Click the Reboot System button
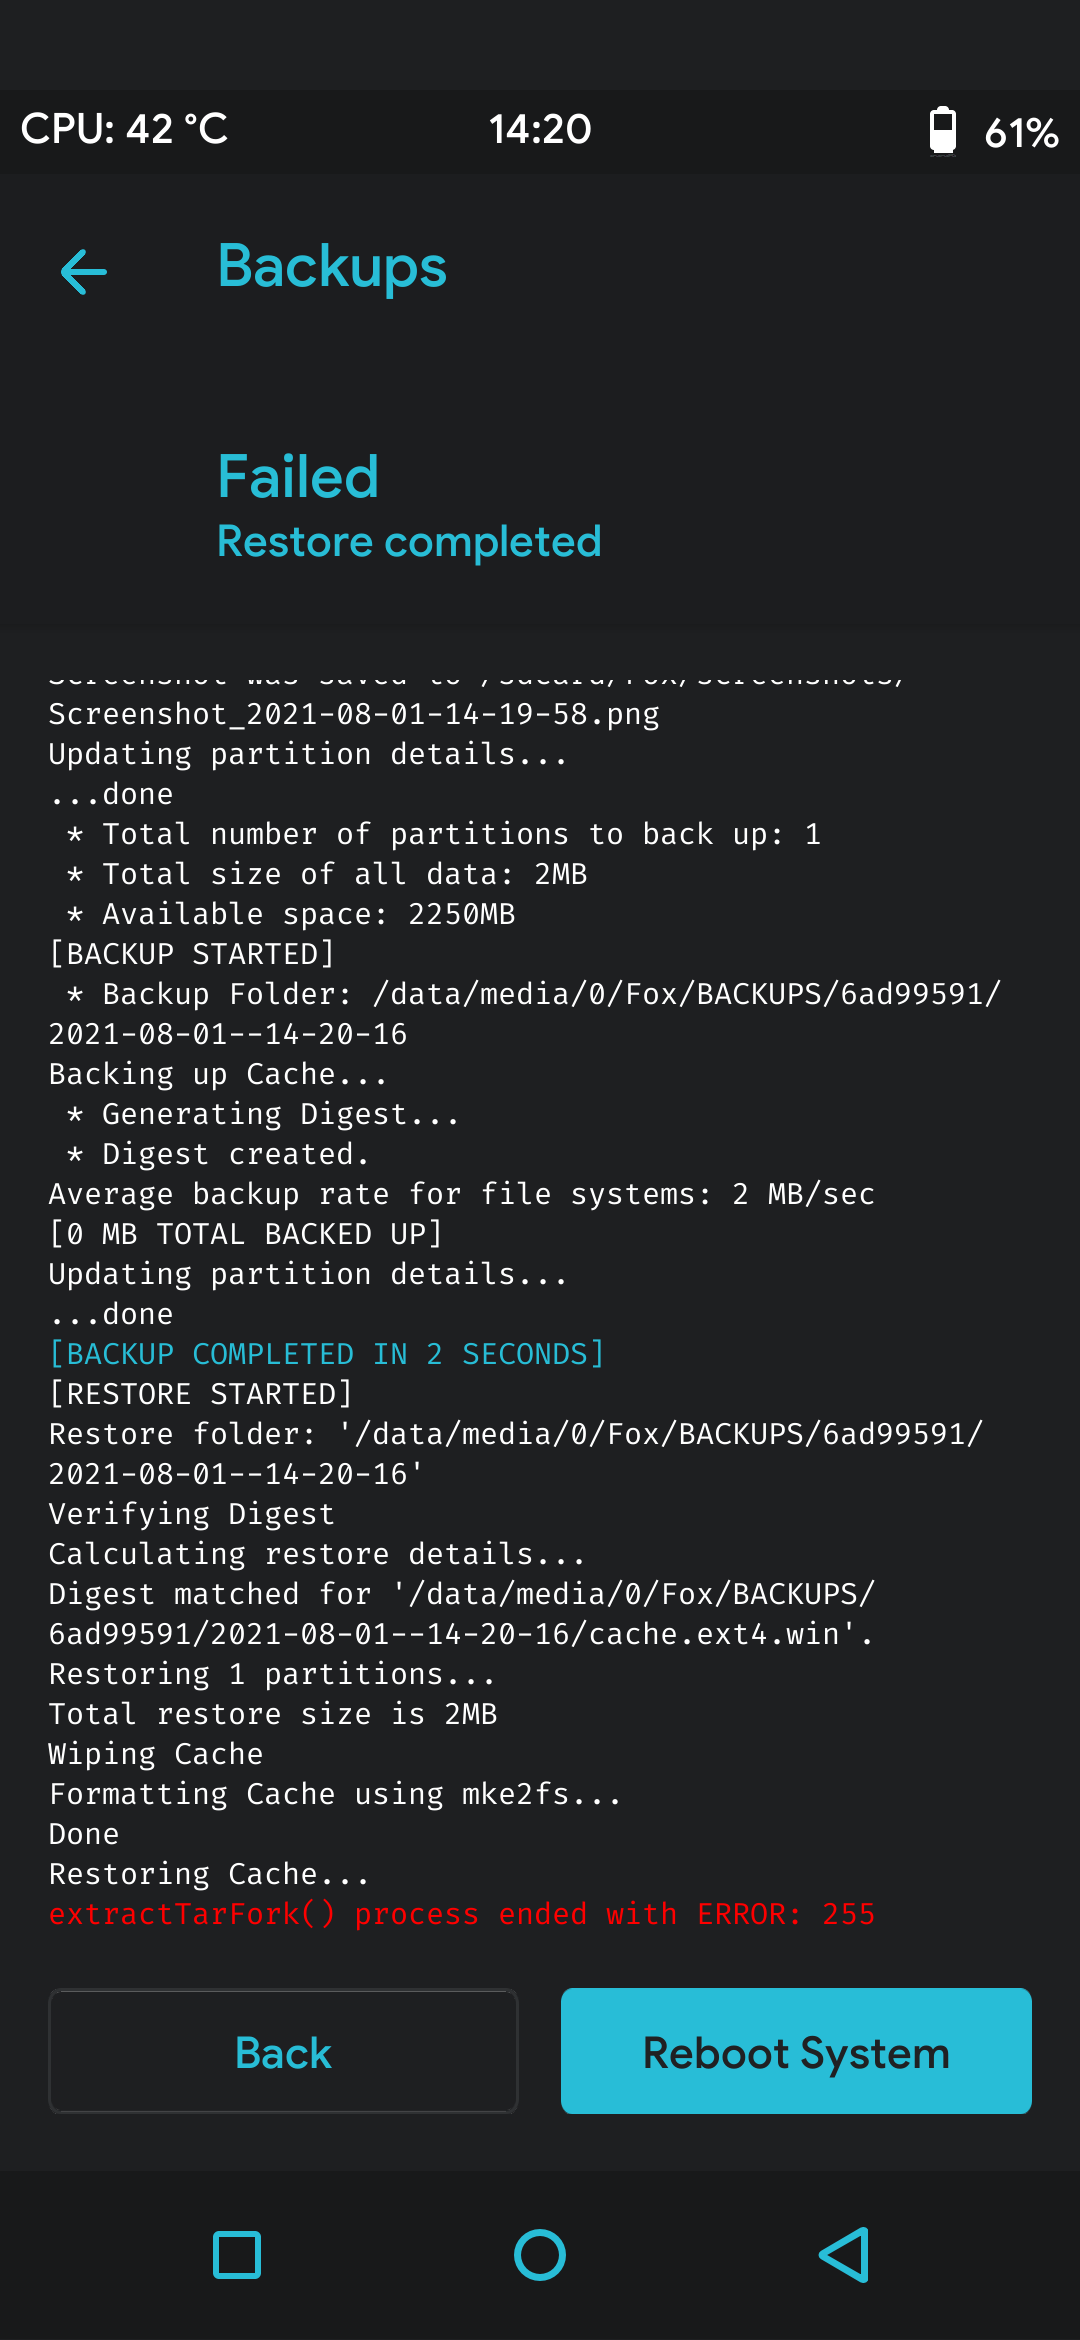1080x2340 pixels. click(796, 2052)
